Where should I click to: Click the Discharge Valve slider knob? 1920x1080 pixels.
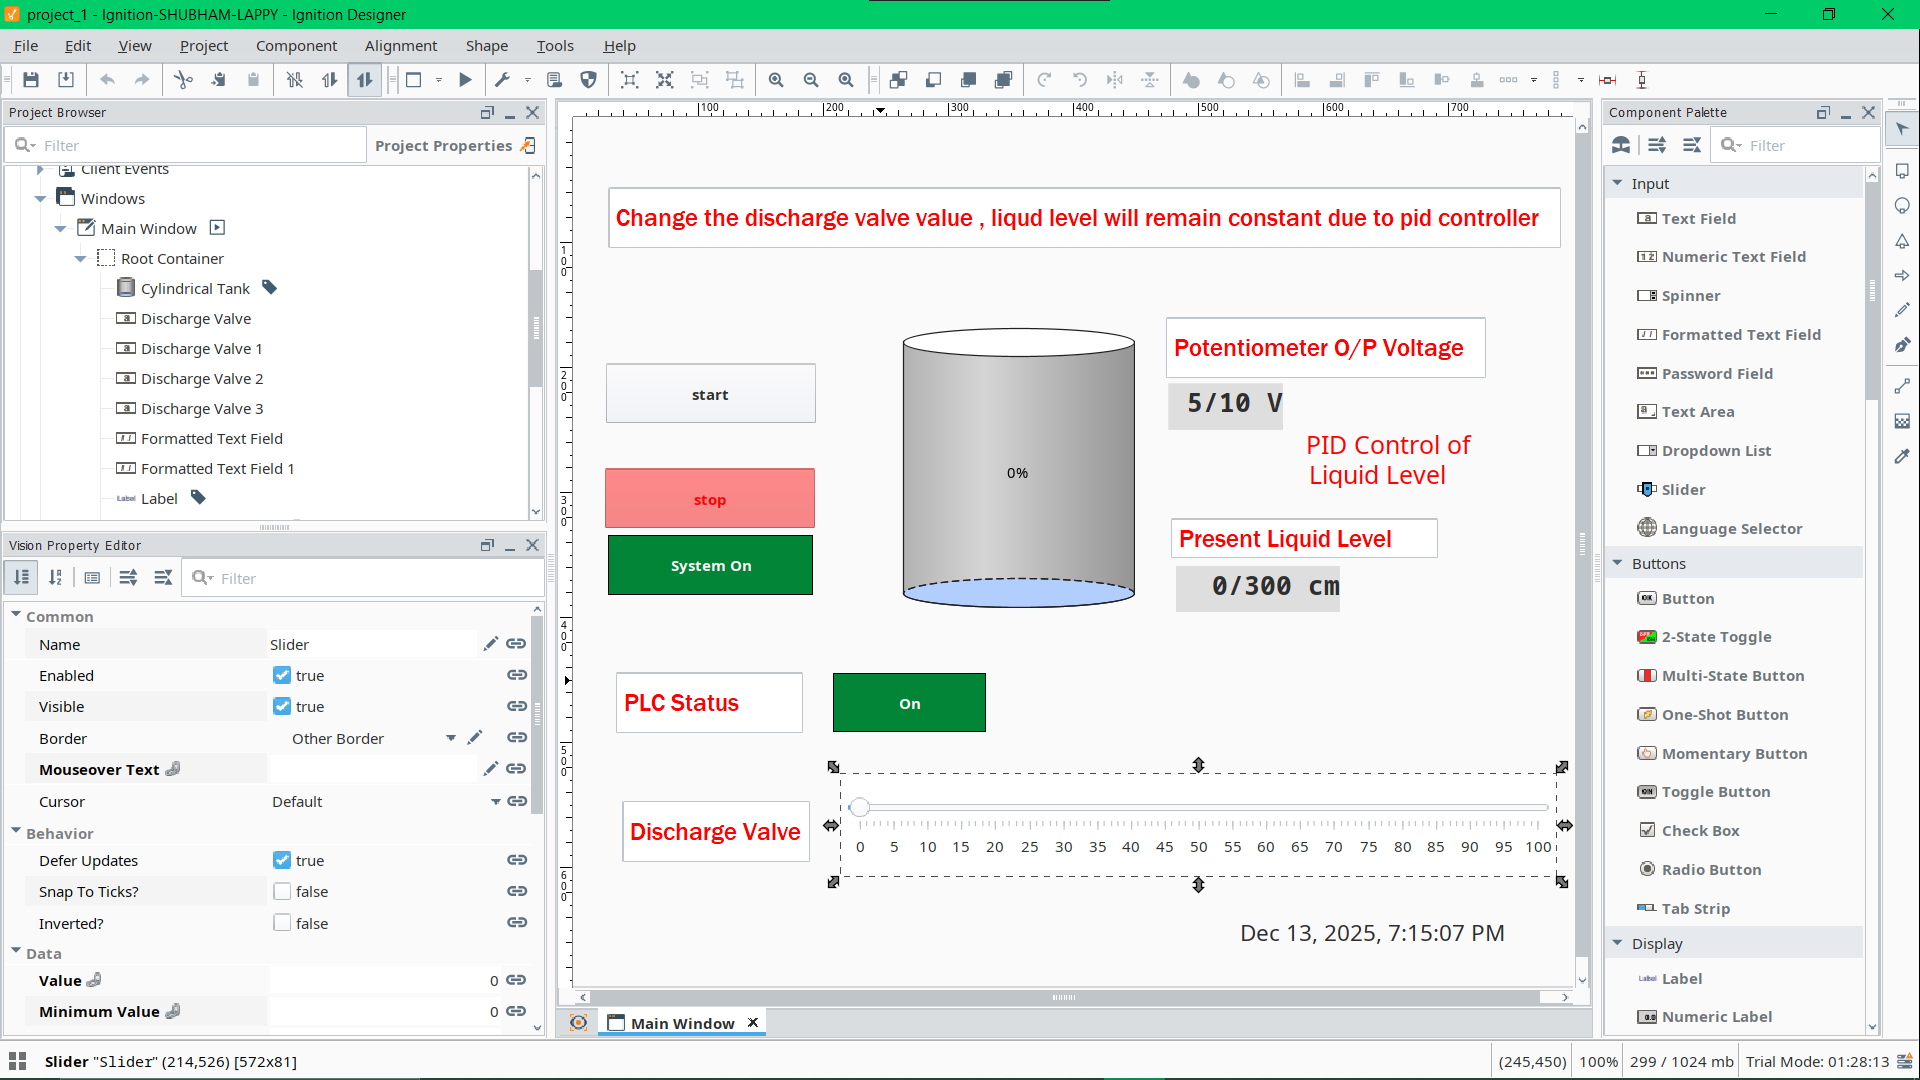(859, 807)
